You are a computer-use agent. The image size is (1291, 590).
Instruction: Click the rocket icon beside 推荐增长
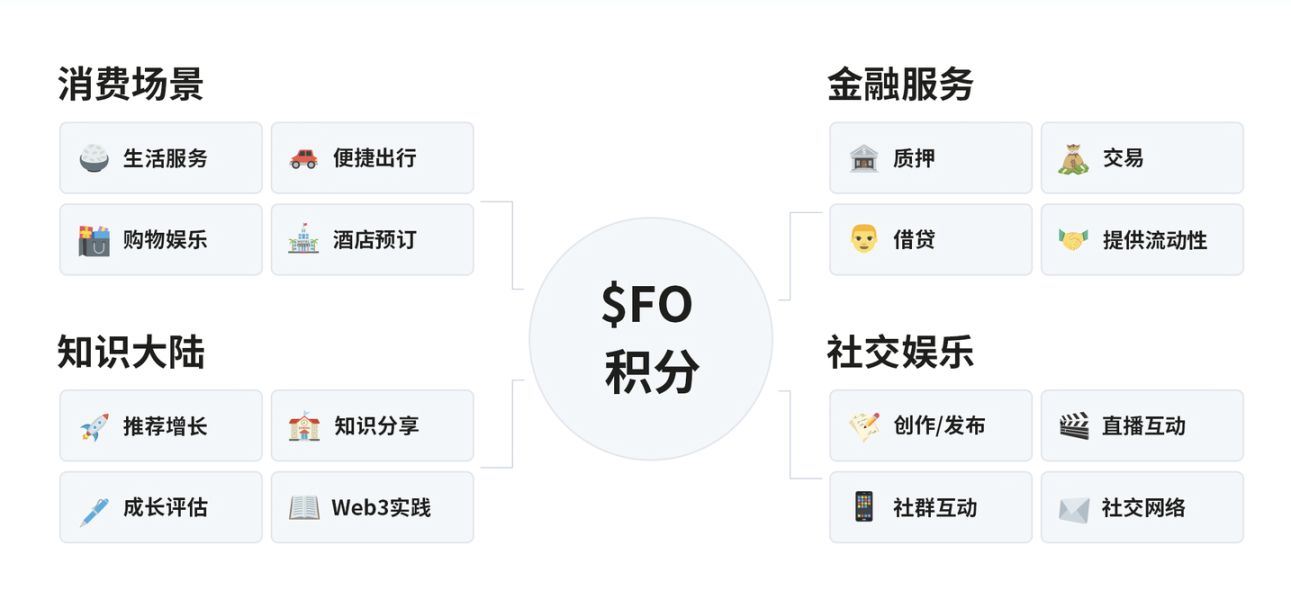tap(94, 426)
